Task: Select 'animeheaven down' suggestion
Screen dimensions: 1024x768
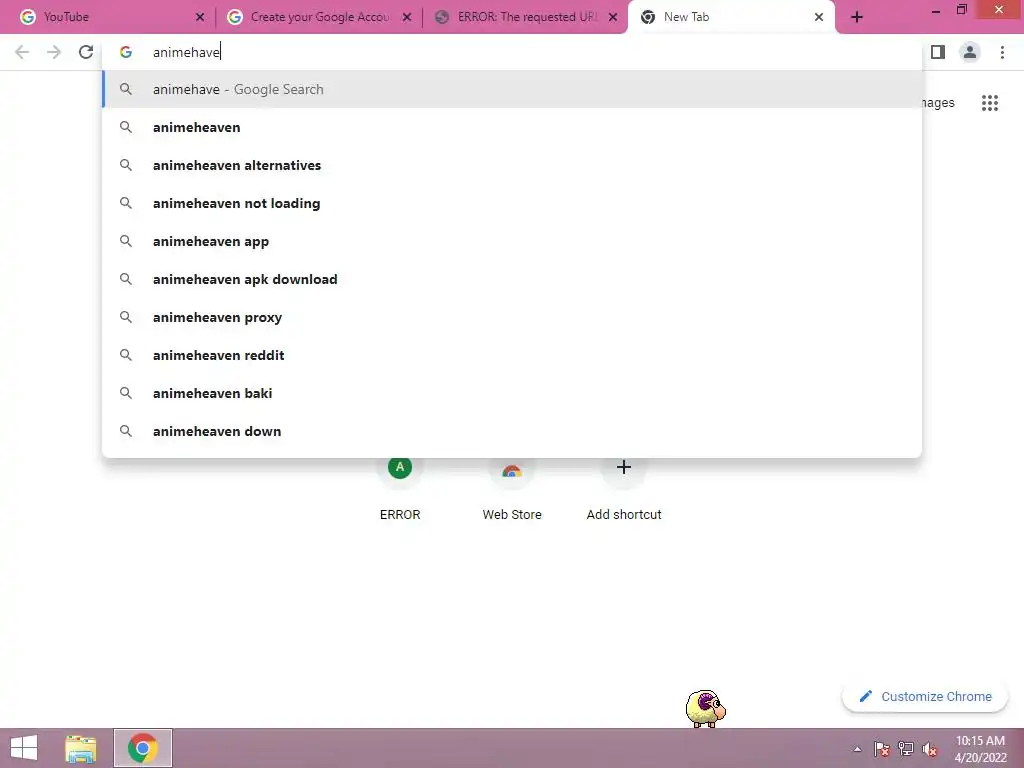Action: click(x=512, y=431)
